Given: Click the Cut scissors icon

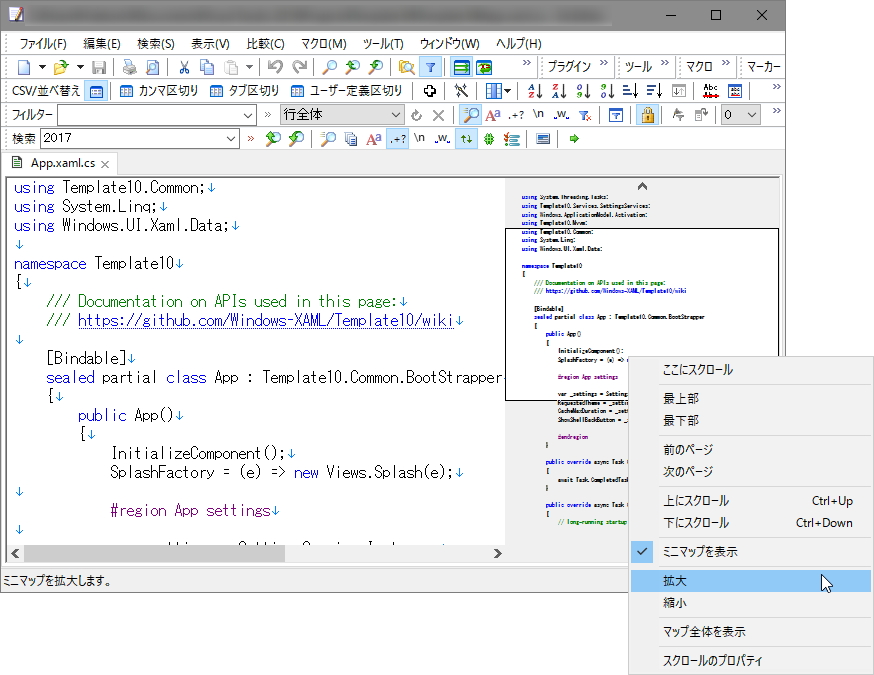Looking at the screenshot, I should coord(184,67).
